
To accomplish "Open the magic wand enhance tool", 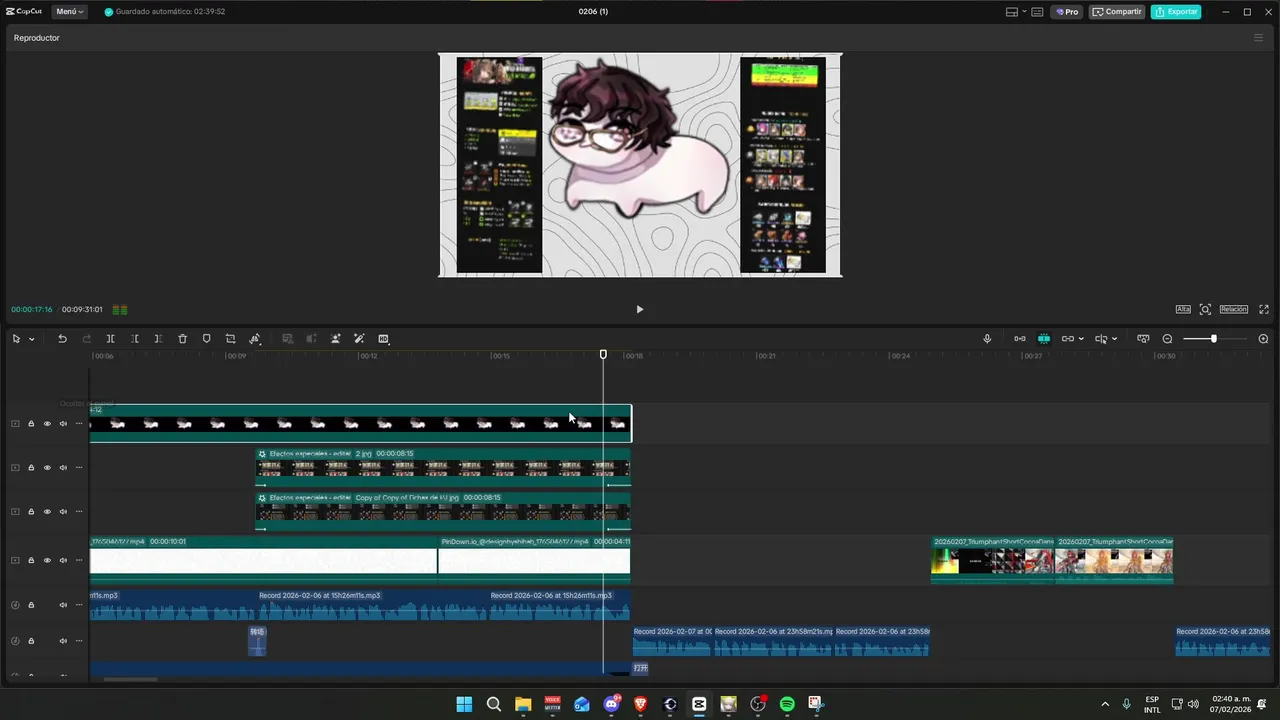I will [x=359, y=339].
